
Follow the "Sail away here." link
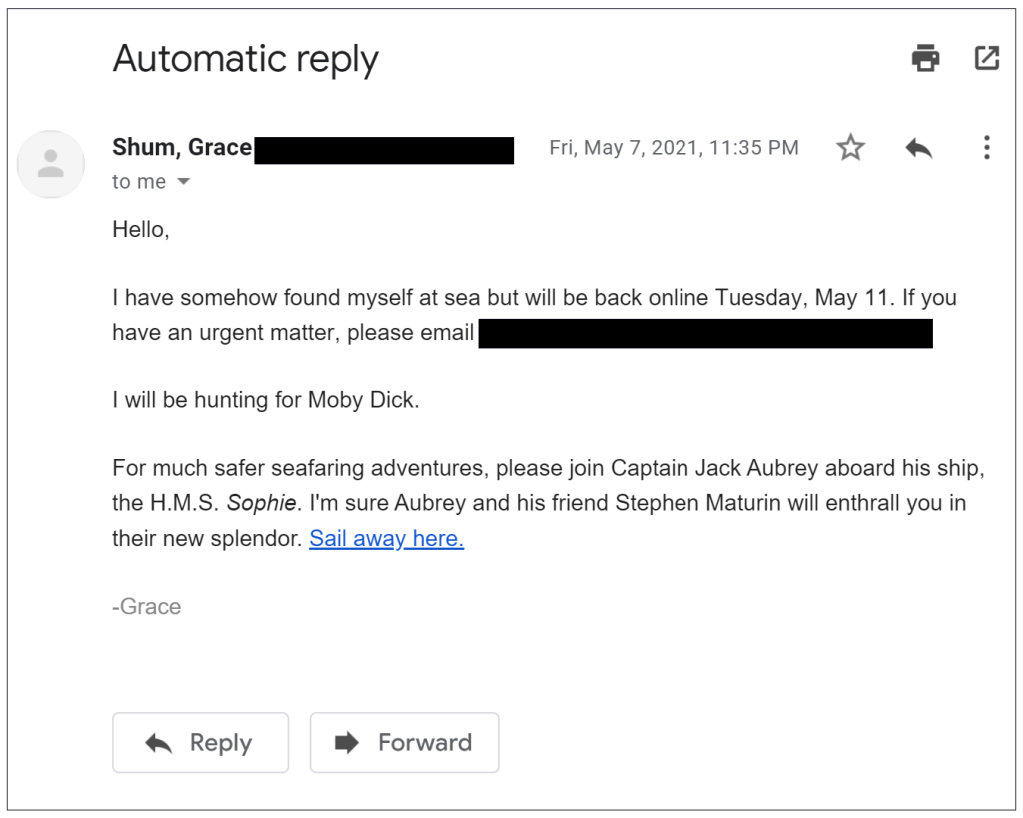(x=386, y=538)
